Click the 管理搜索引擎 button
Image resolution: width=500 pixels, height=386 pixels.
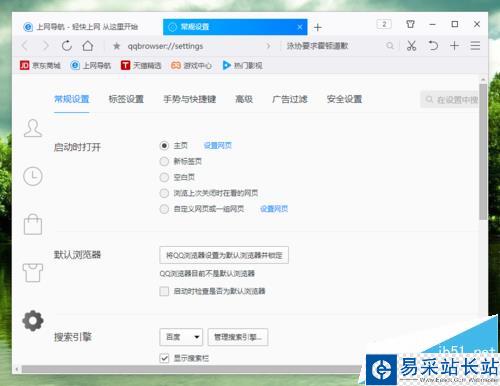point(238,337)
